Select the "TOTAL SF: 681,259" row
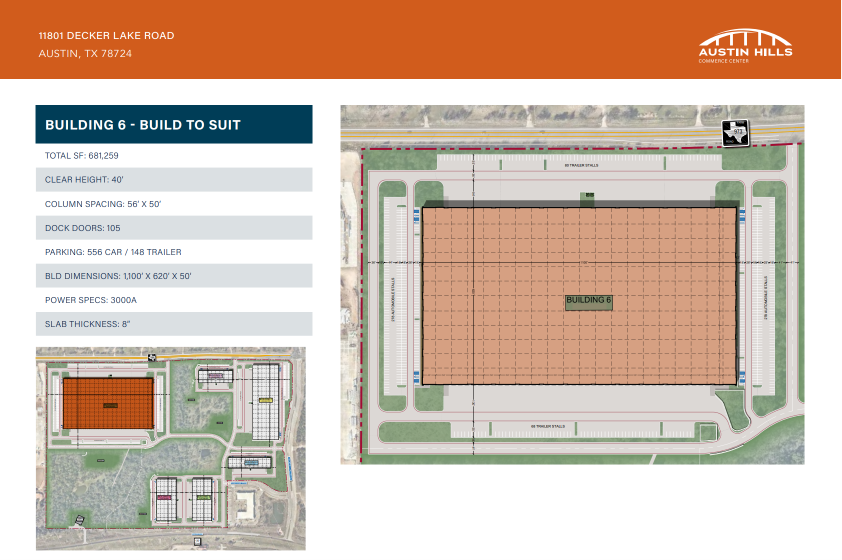Image resolution: width=842 pixels, height=560 pixels. [174, 156]
